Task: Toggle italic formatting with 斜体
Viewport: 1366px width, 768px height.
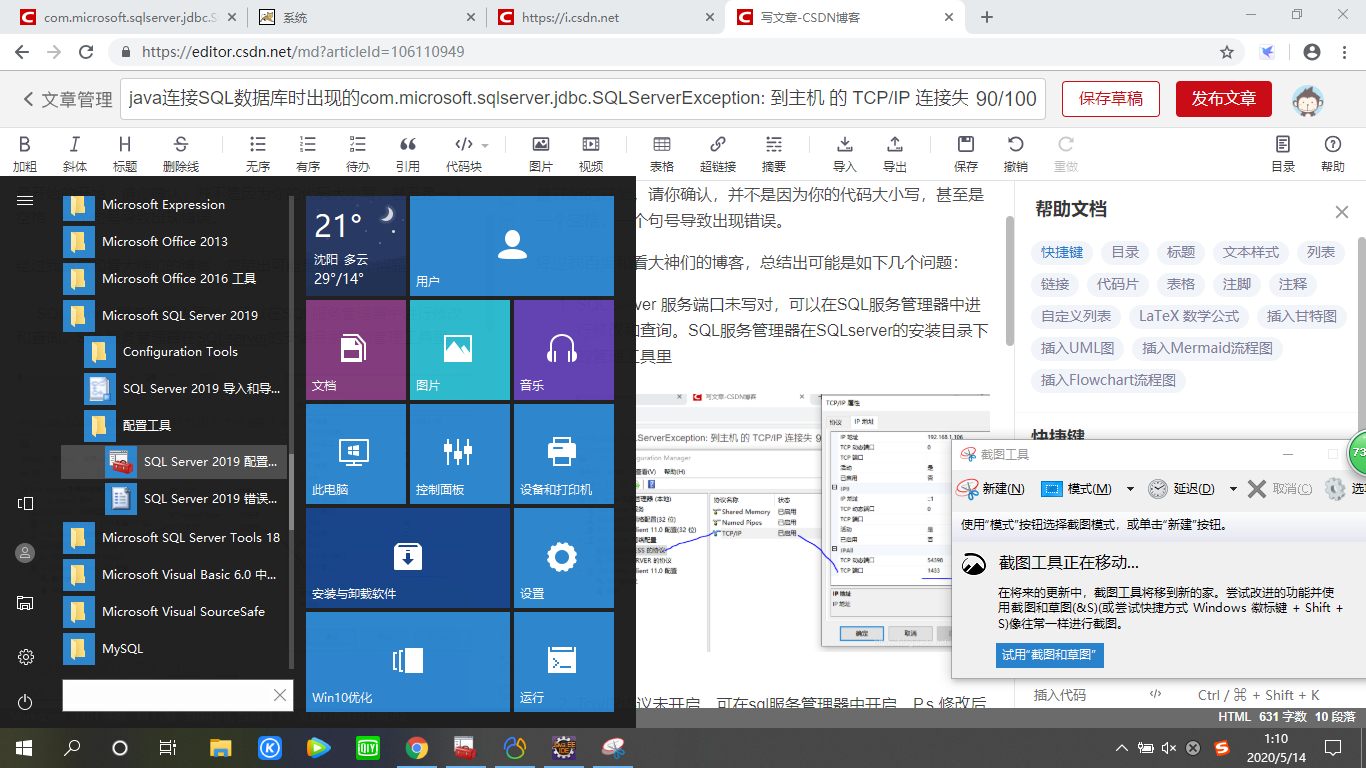Action: 74,150
